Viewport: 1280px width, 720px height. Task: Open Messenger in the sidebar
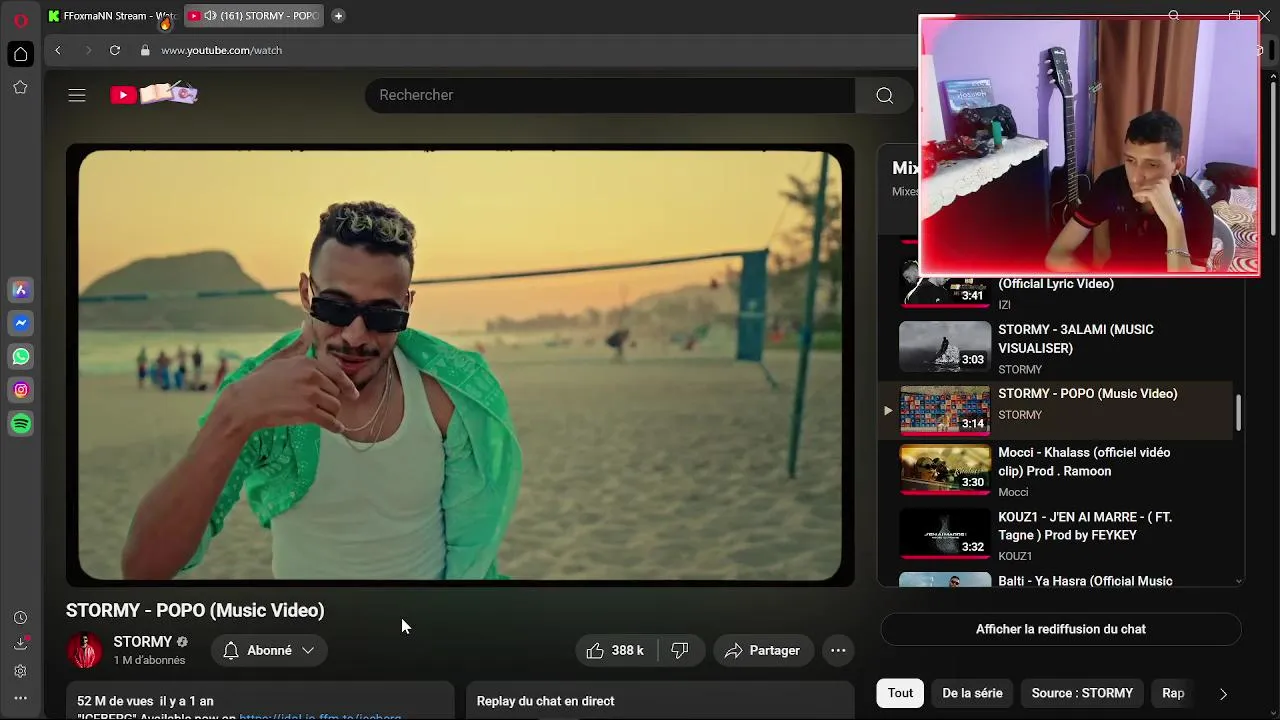tap(21, 323)
